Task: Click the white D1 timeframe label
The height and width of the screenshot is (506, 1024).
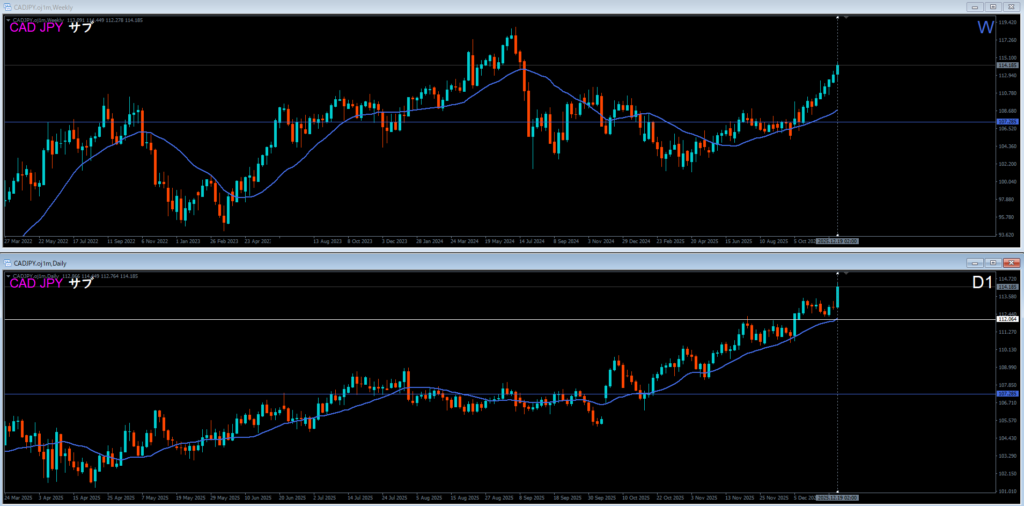Action: [982, 283]
